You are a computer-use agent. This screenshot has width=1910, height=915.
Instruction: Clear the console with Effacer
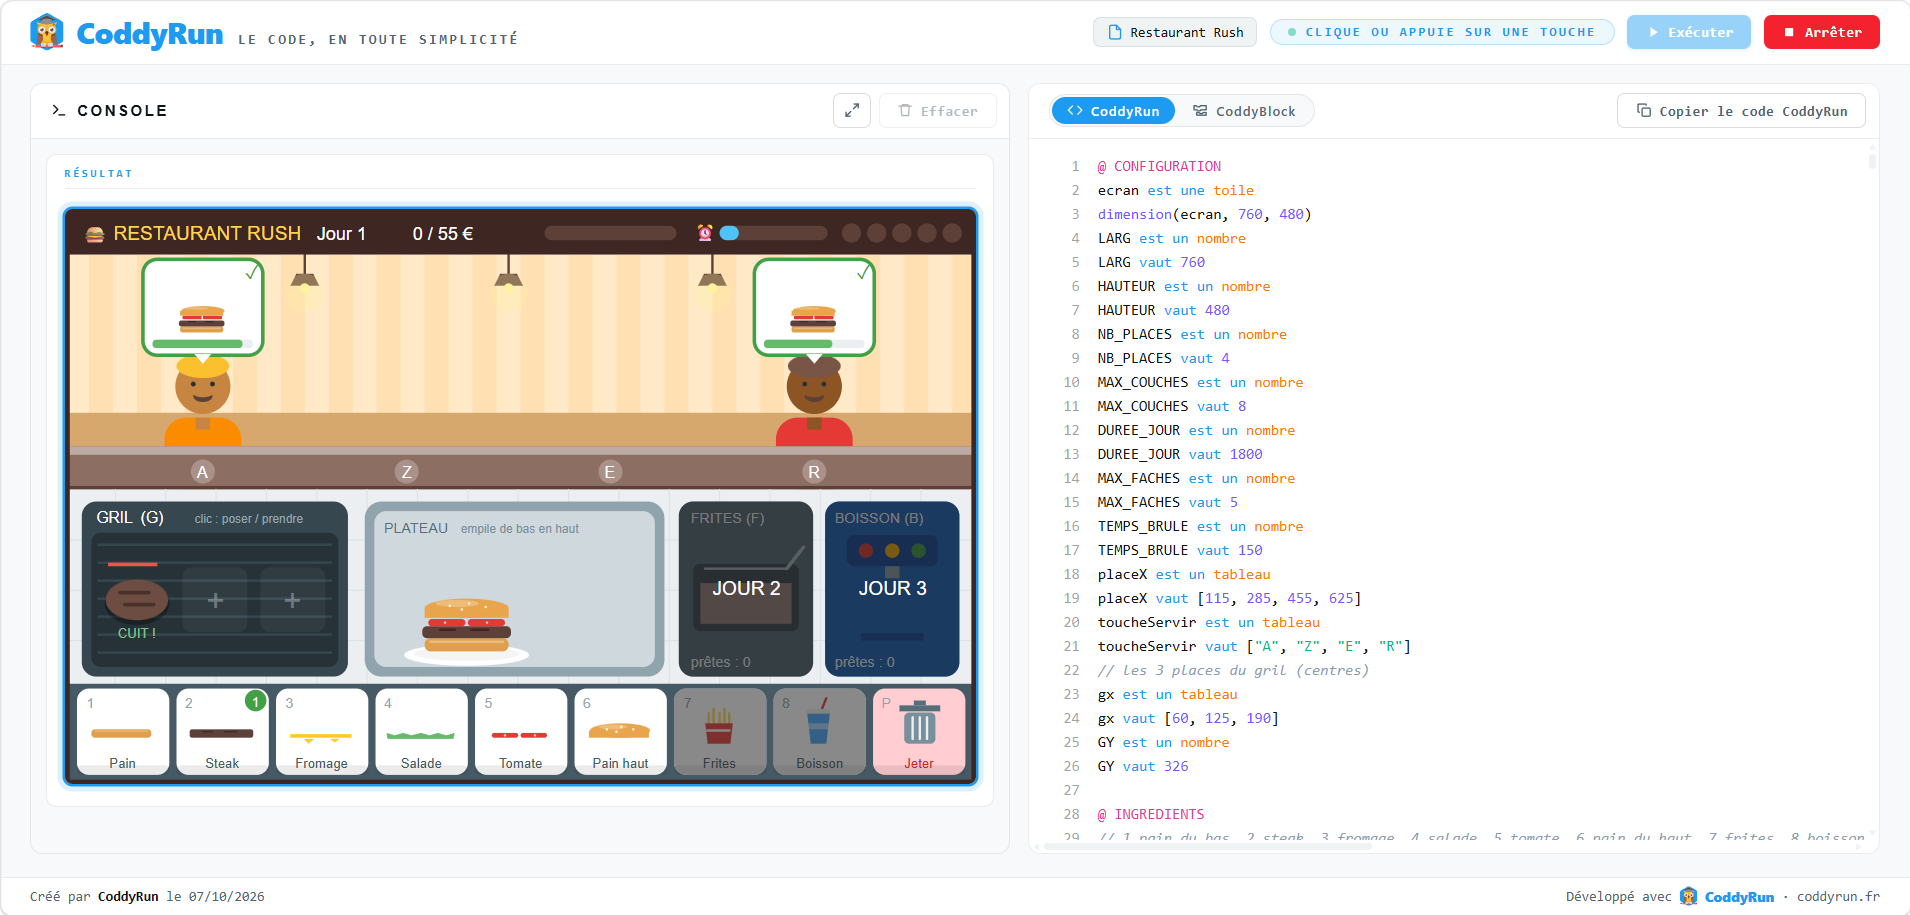[x=938, y=111]
